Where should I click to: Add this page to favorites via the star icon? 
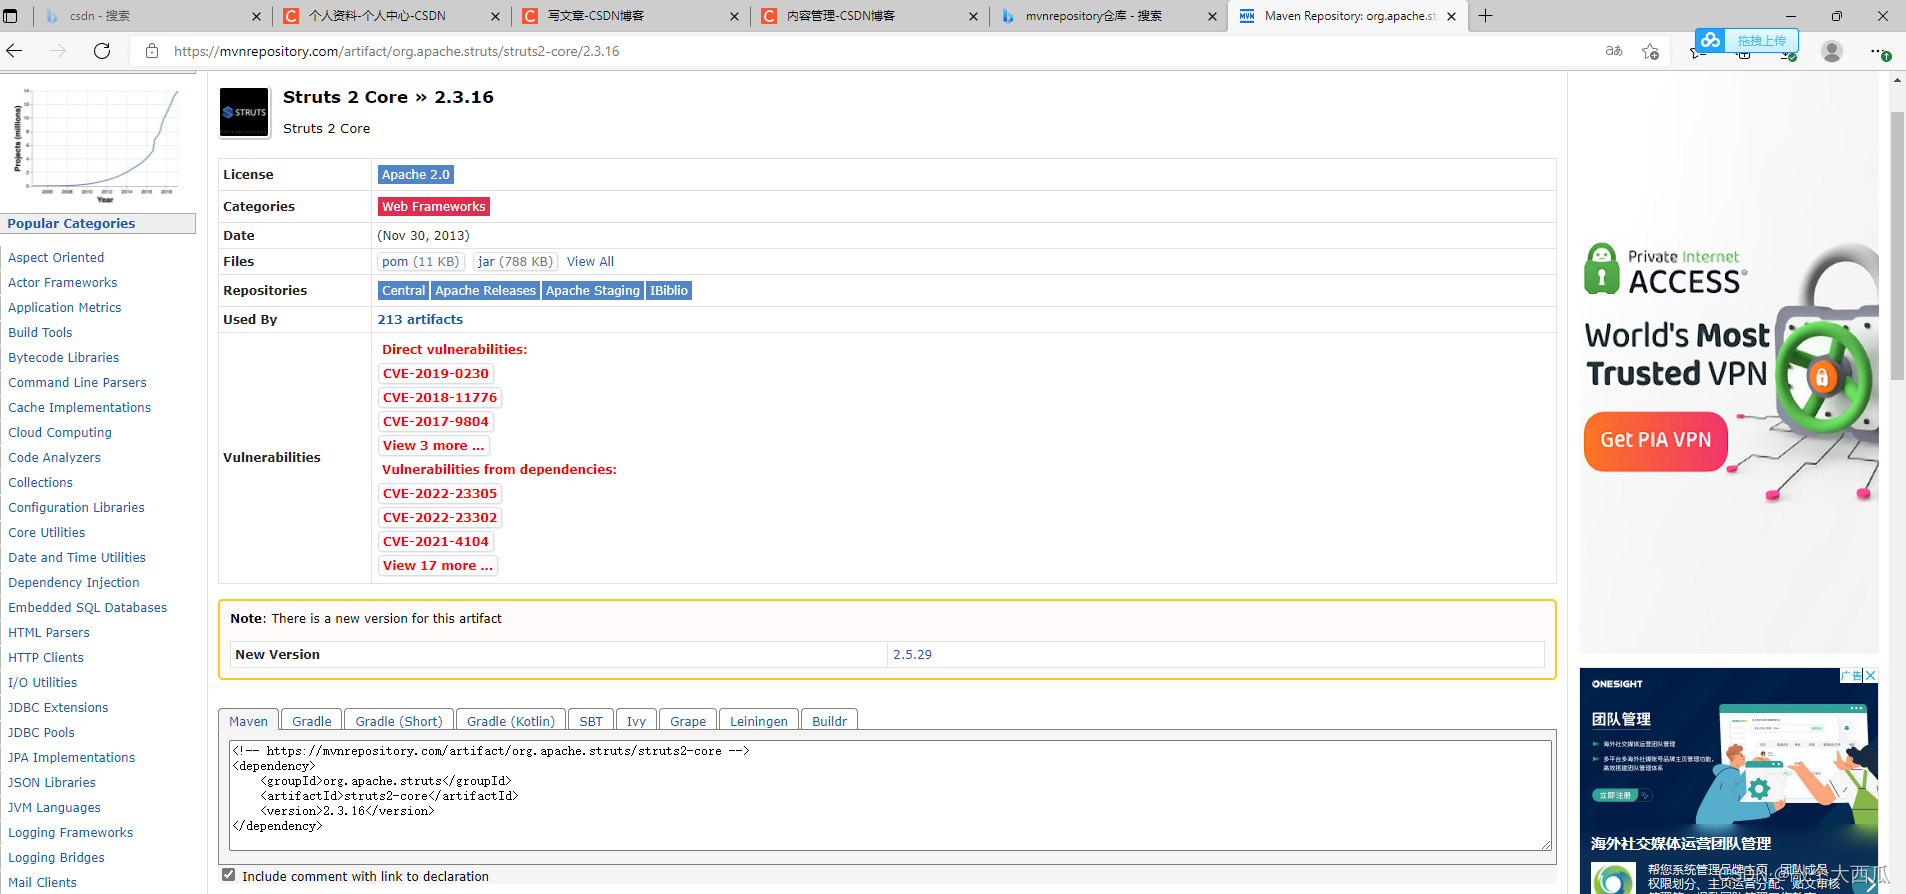pos(1650,51)
